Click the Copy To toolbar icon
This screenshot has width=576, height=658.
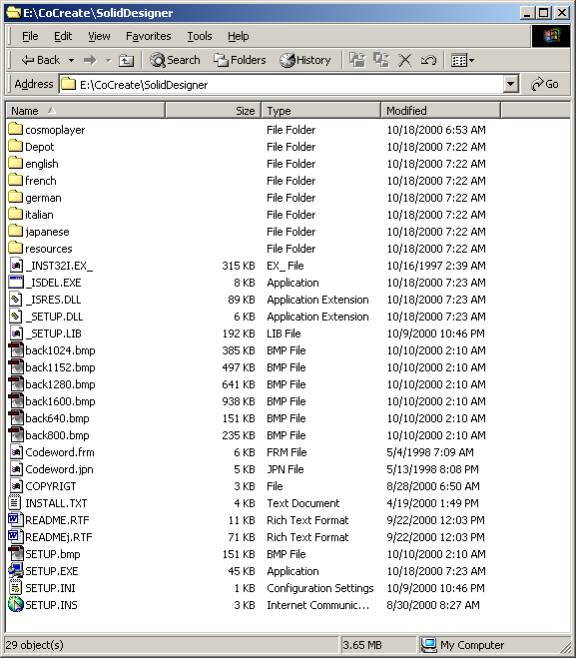click(381, 60)
